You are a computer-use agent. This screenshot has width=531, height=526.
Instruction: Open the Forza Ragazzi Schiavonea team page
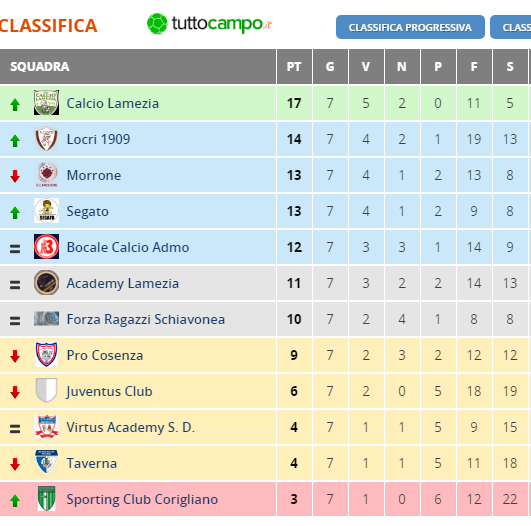(x=146, y=319)
